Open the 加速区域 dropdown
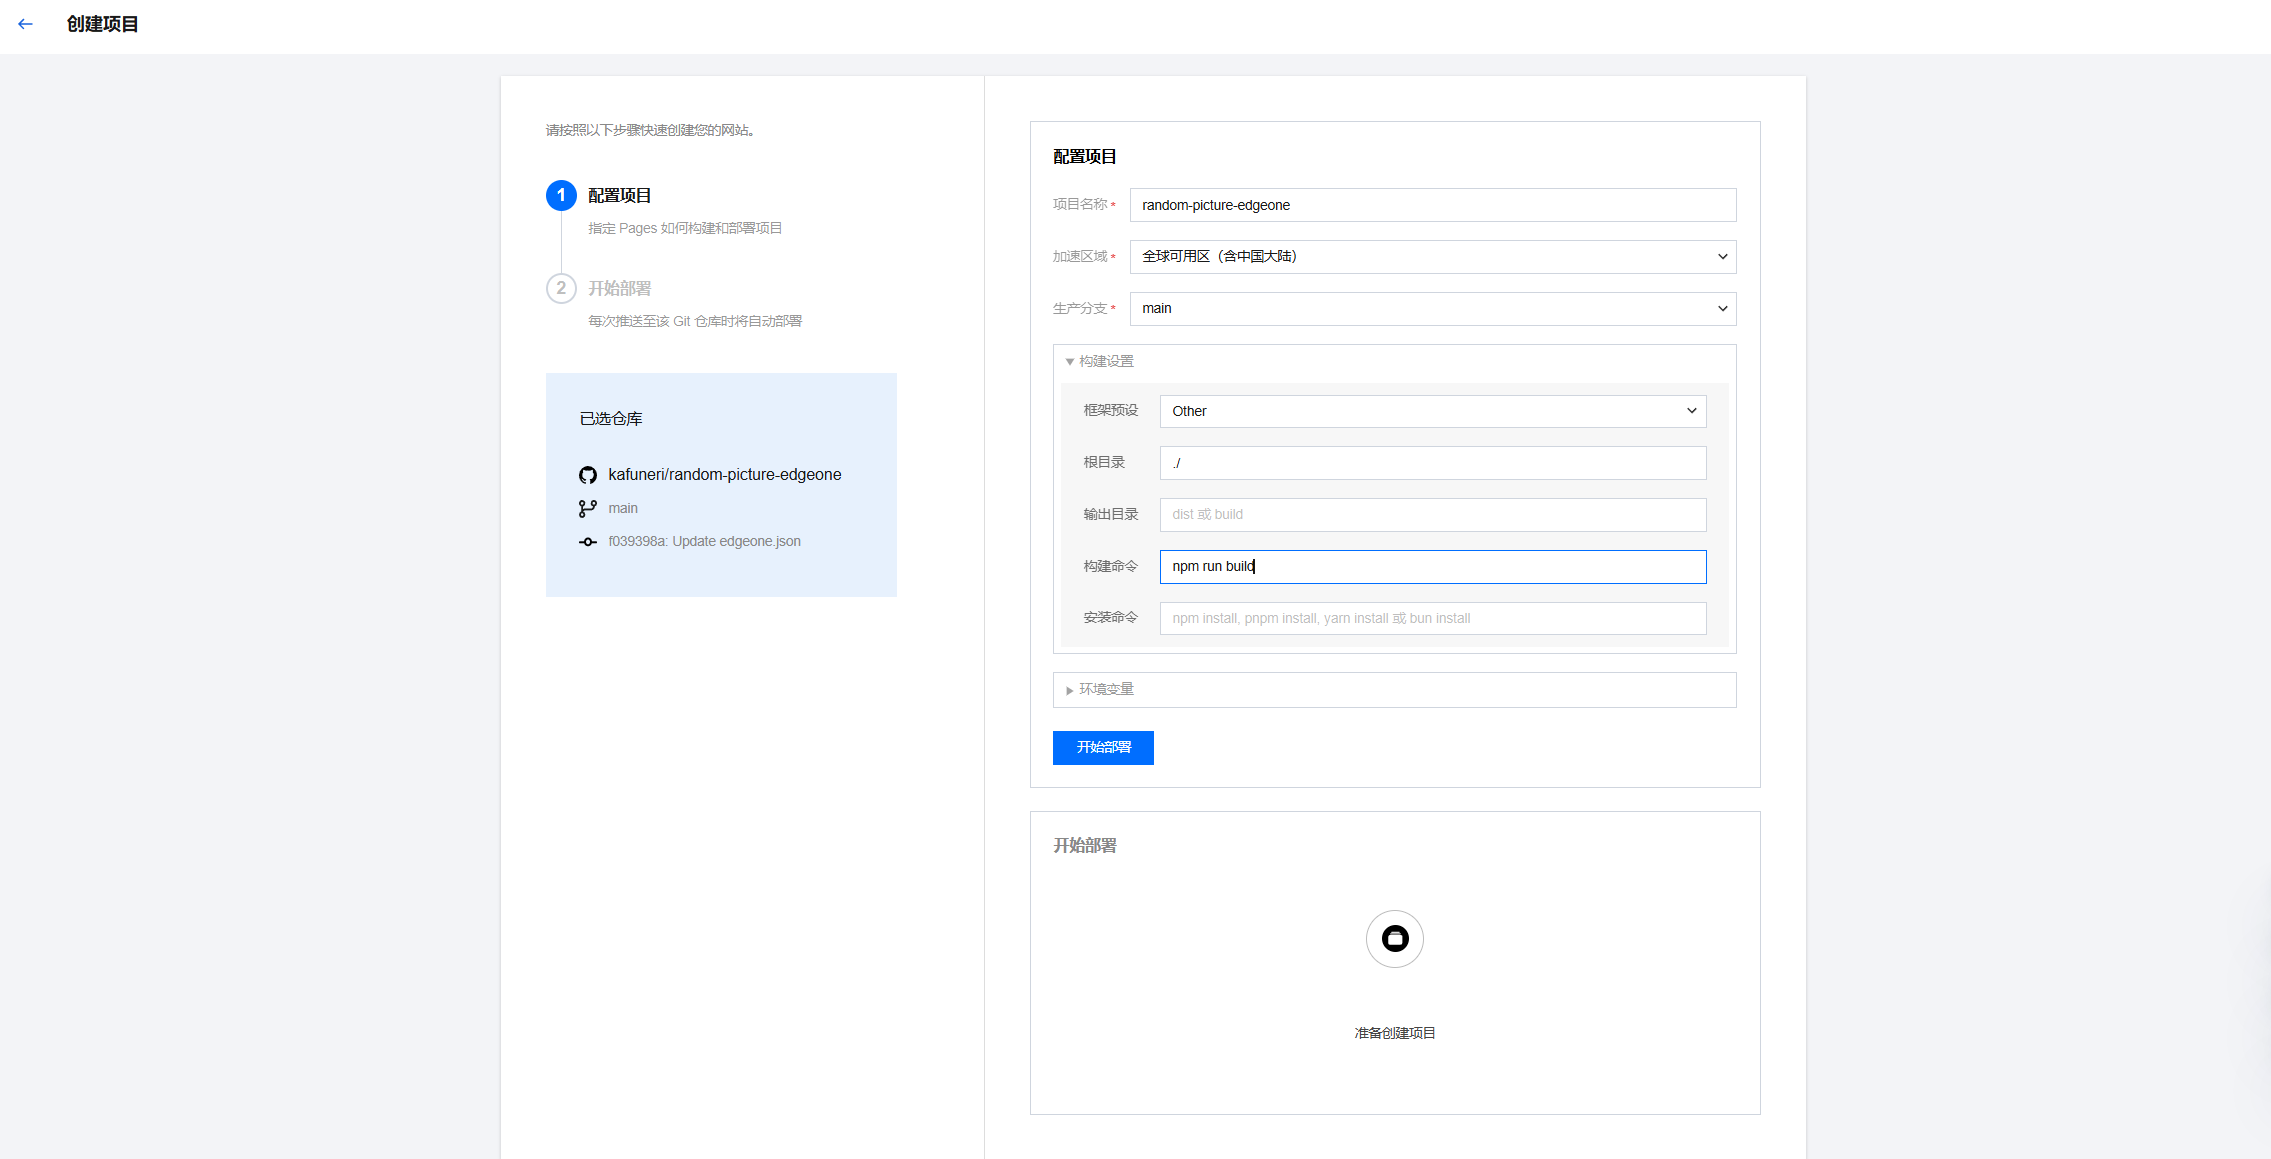The image size is (2271, 1159). 1432,257
